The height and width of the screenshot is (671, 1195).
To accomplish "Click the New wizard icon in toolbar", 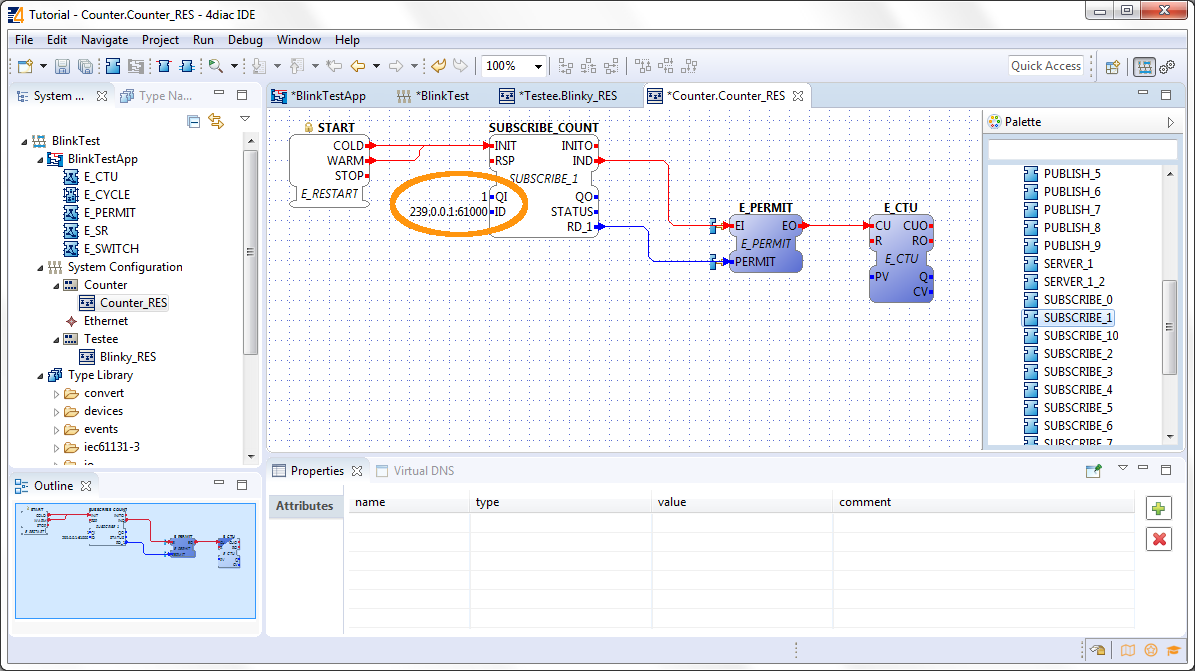I will coord(24,66).
